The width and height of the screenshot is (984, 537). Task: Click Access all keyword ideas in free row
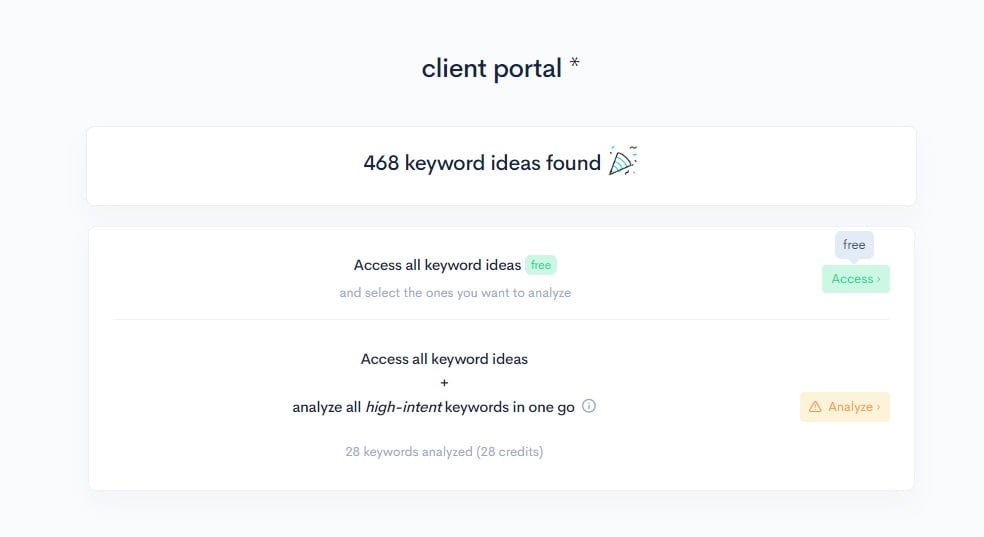click(x=437, y=265)
